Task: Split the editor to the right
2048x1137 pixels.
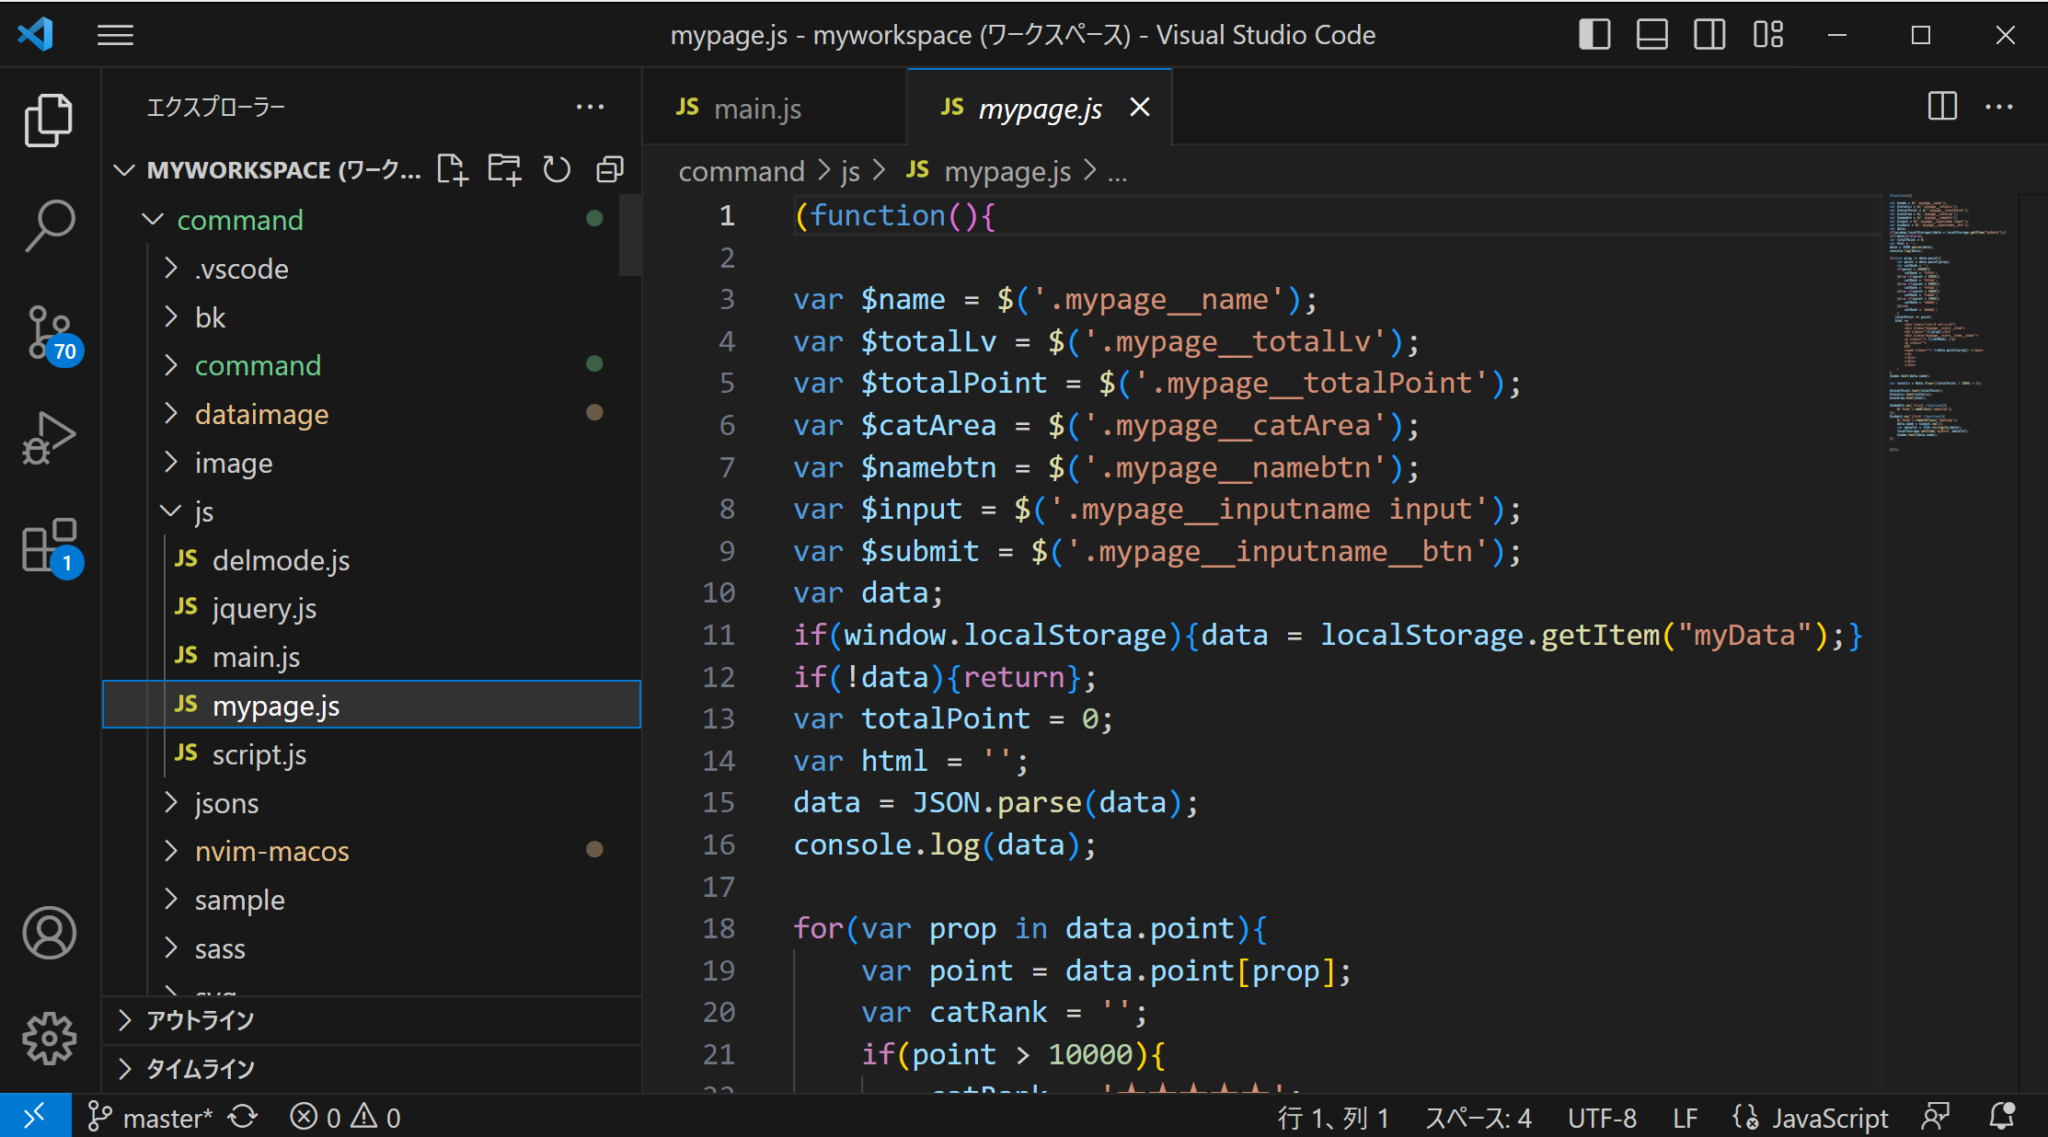Action: 1941,106
